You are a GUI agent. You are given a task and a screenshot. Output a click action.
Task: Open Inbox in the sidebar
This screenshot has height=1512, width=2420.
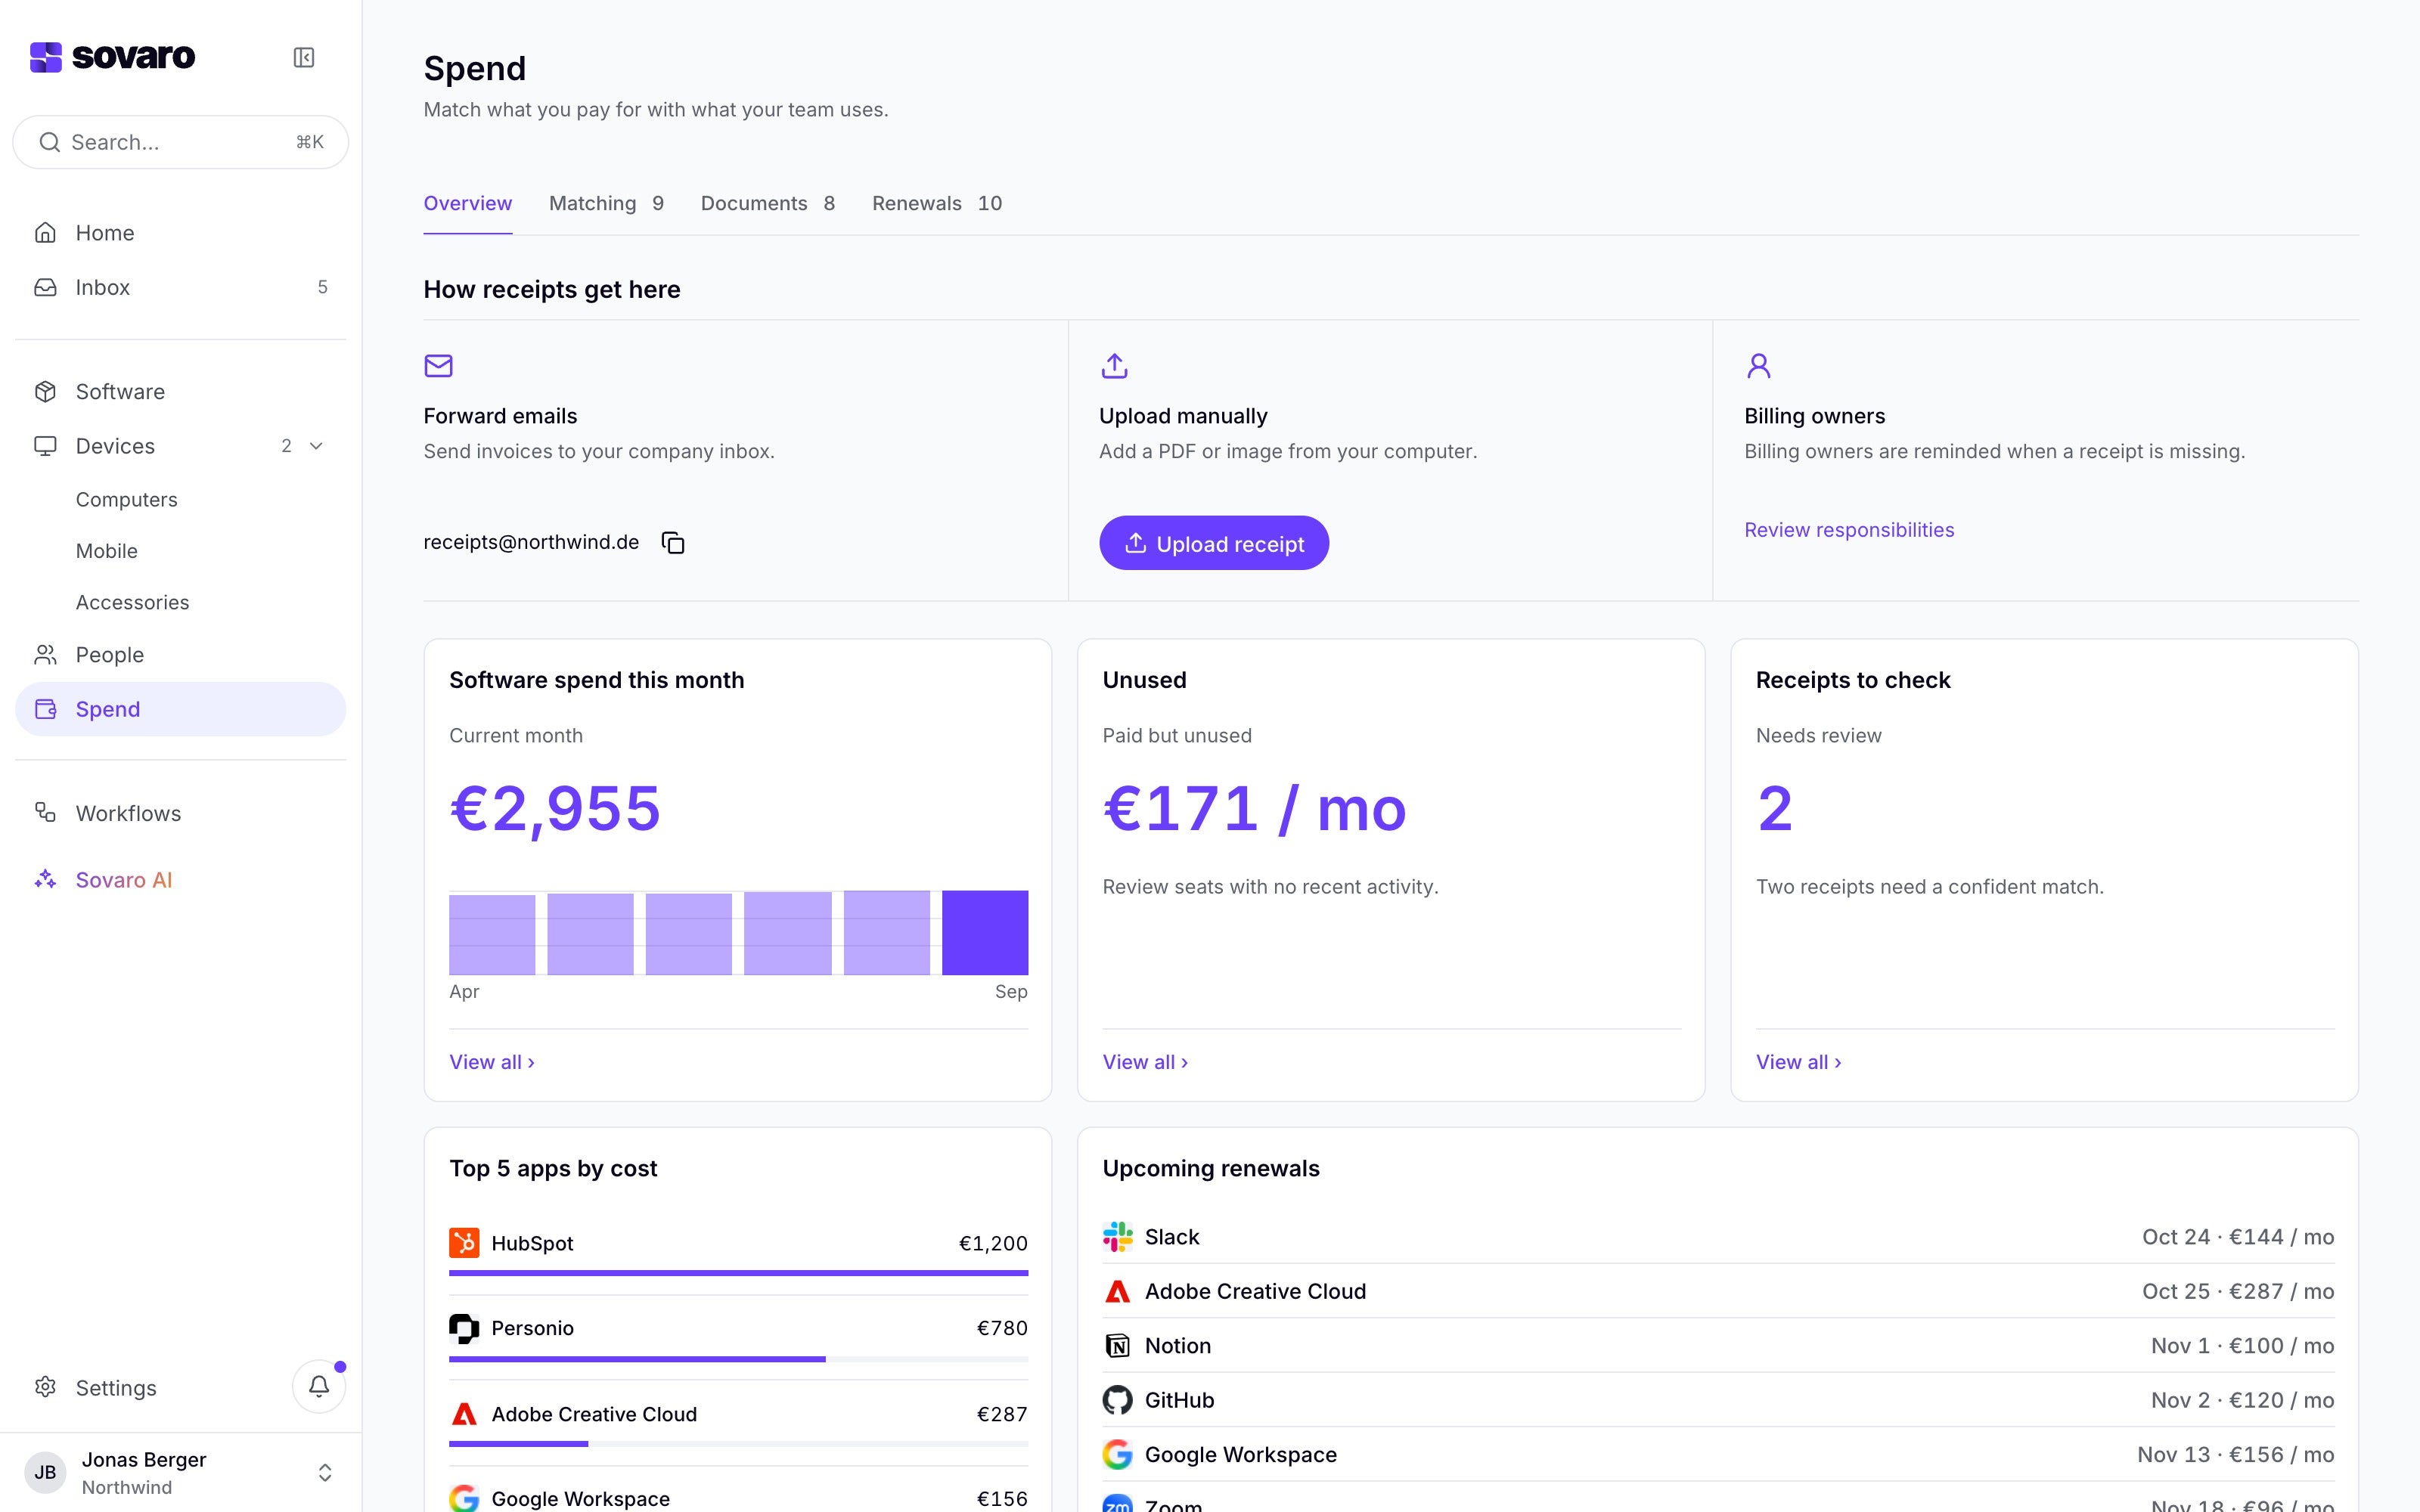click(181, 287)
